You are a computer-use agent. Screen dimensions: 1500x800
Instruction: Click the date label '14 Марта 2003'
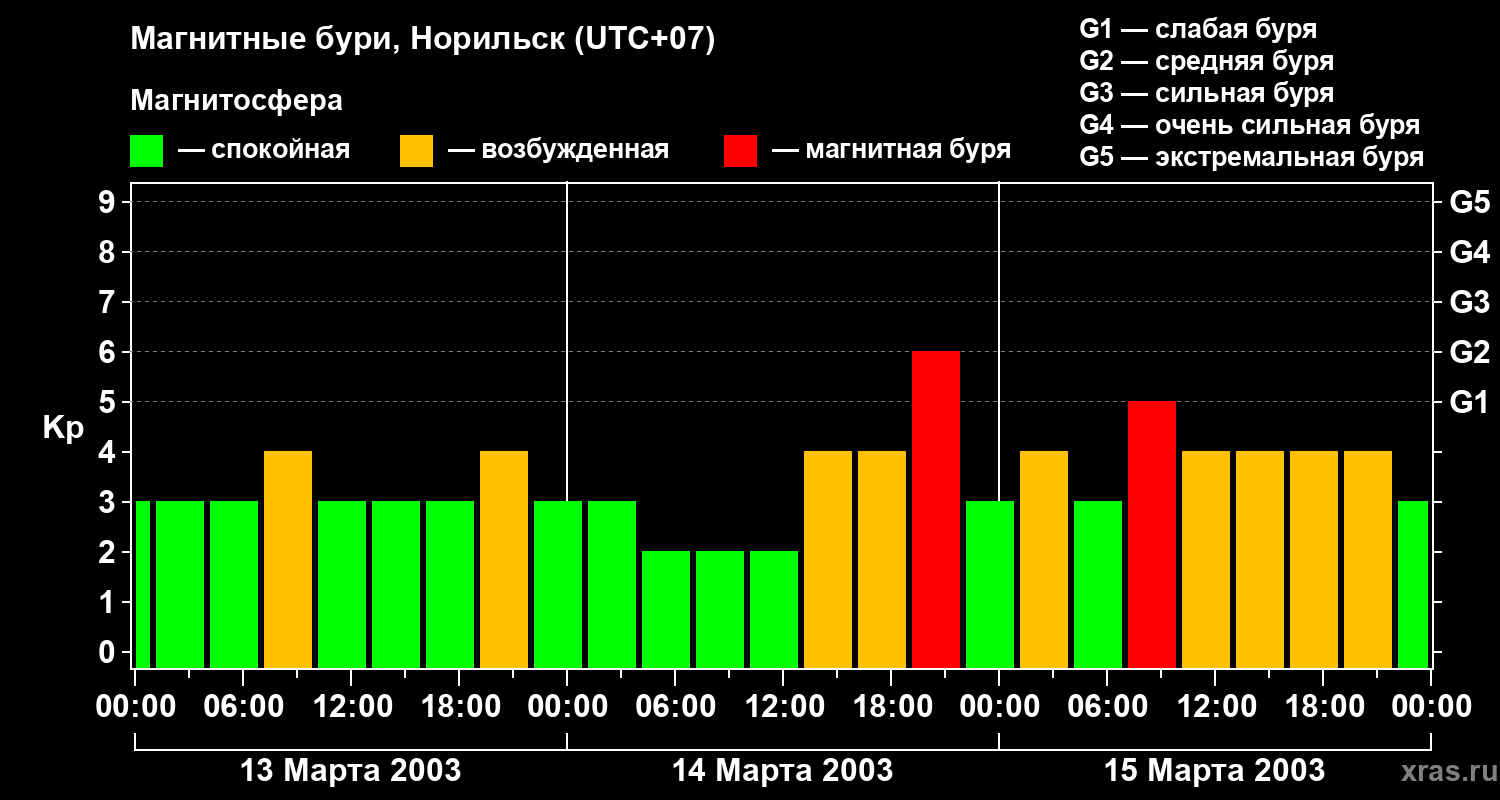coord(783,771)
